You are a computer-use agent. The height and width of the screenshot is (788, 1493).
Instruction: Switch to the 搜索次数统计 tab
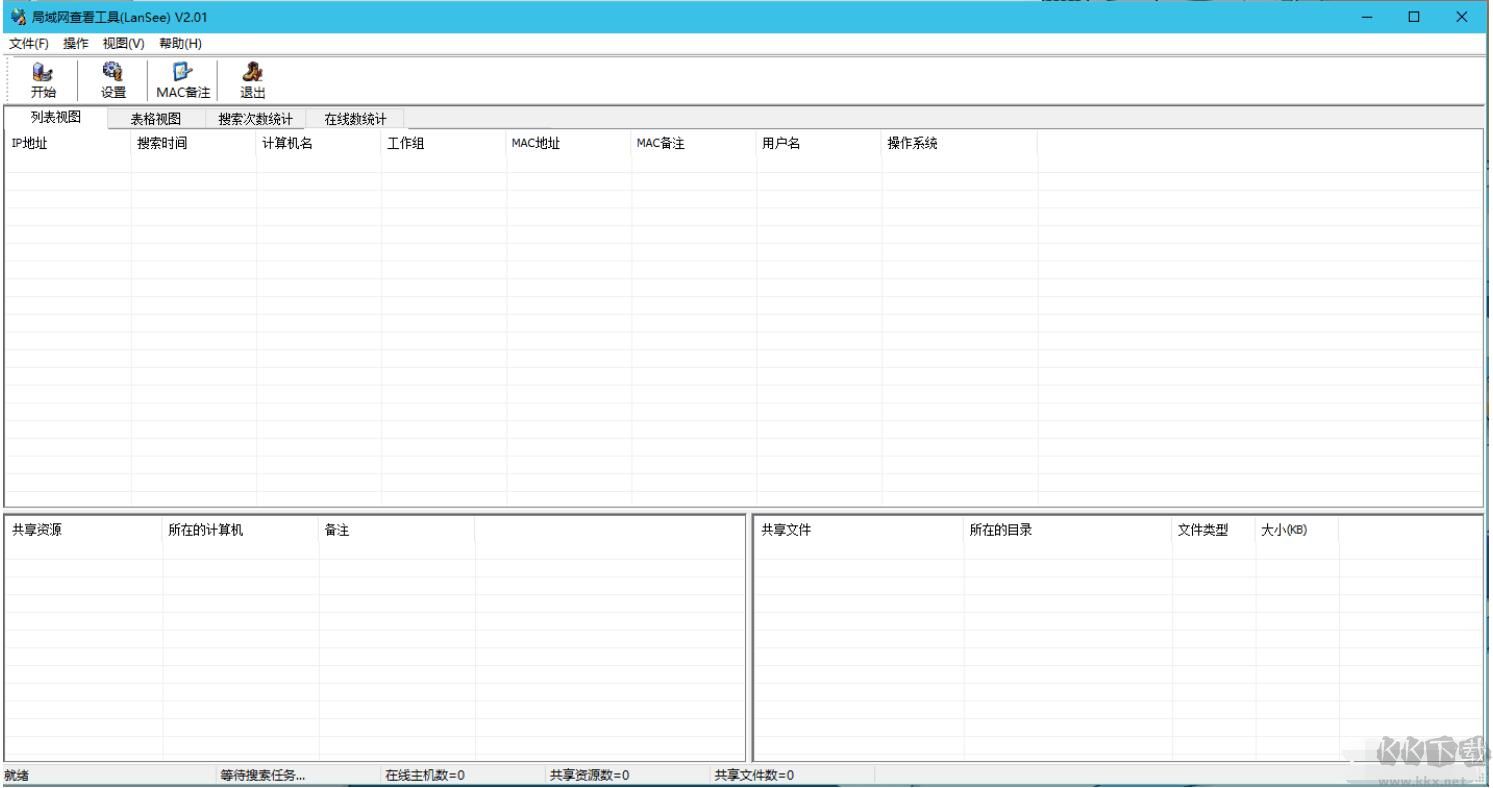256,119
